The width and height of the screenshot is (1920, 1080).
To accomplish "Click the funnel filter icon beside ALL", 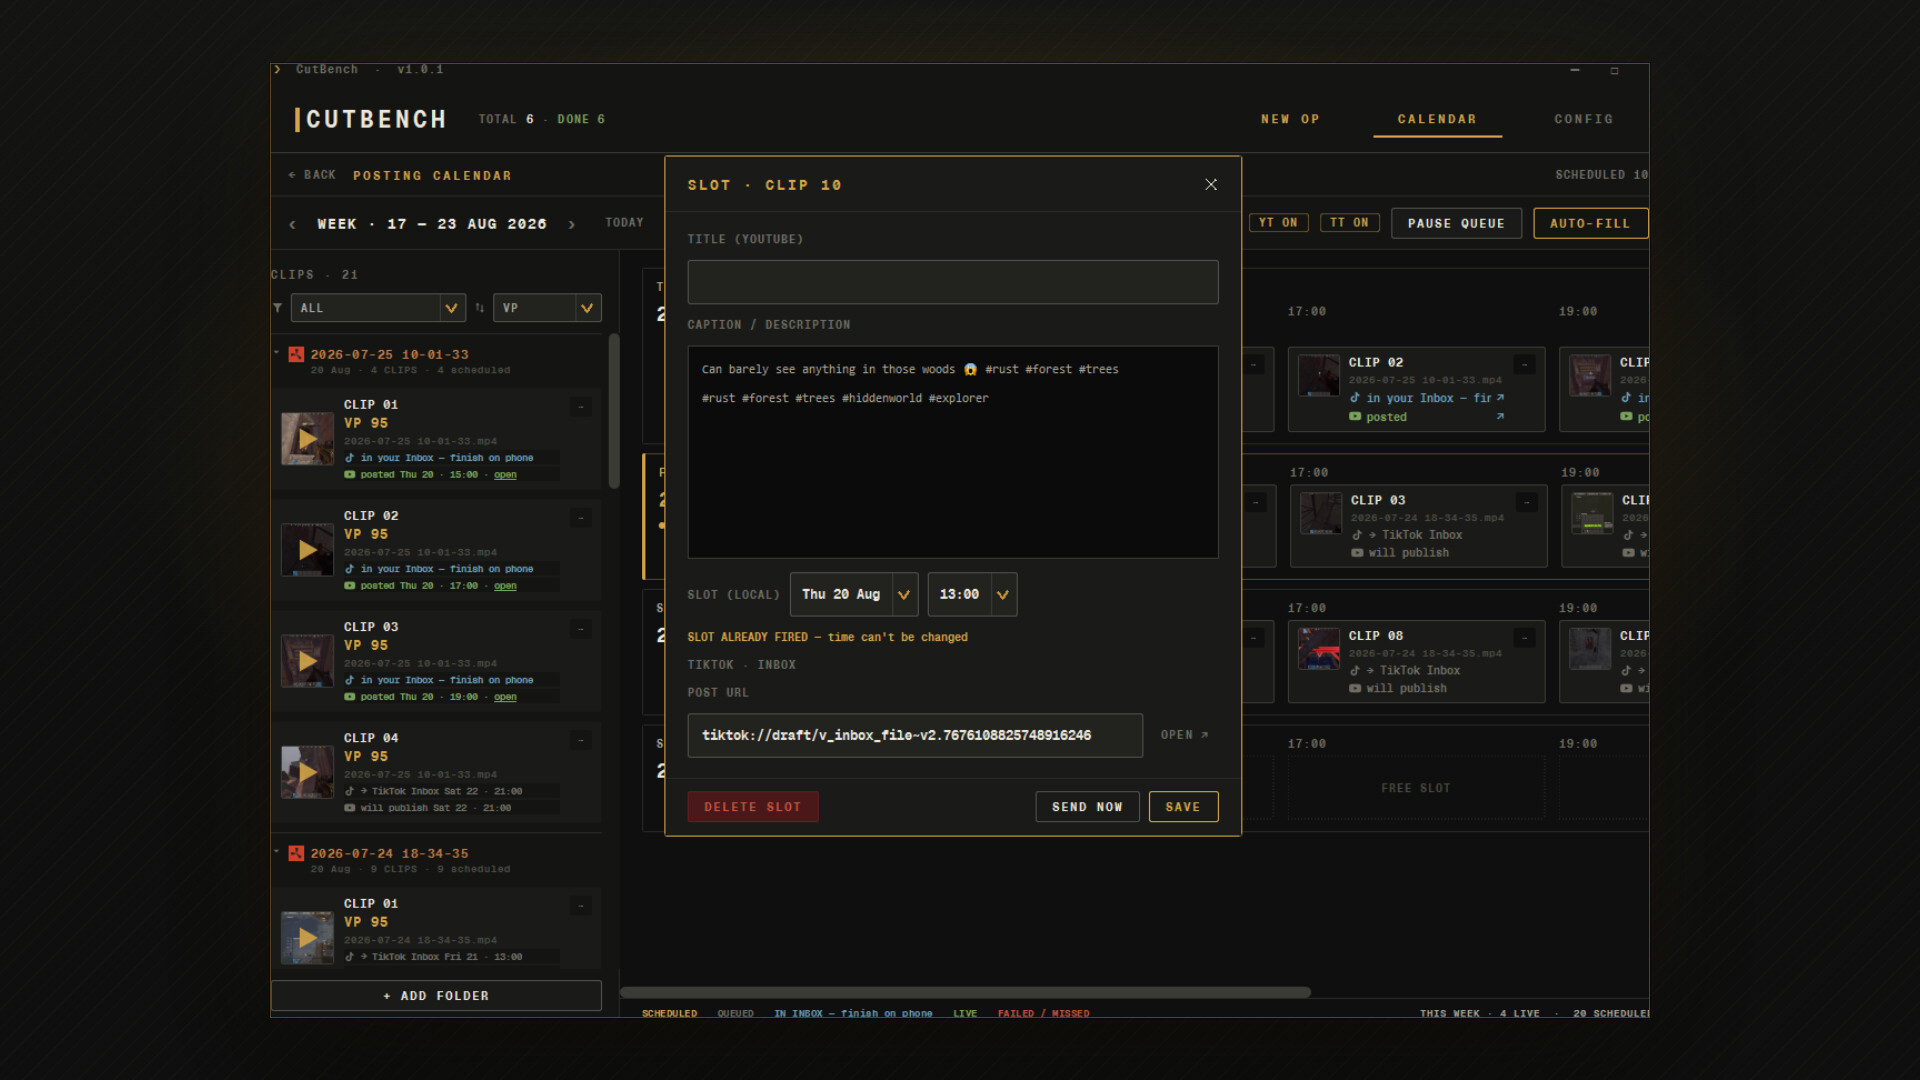I will pos(278,308).
